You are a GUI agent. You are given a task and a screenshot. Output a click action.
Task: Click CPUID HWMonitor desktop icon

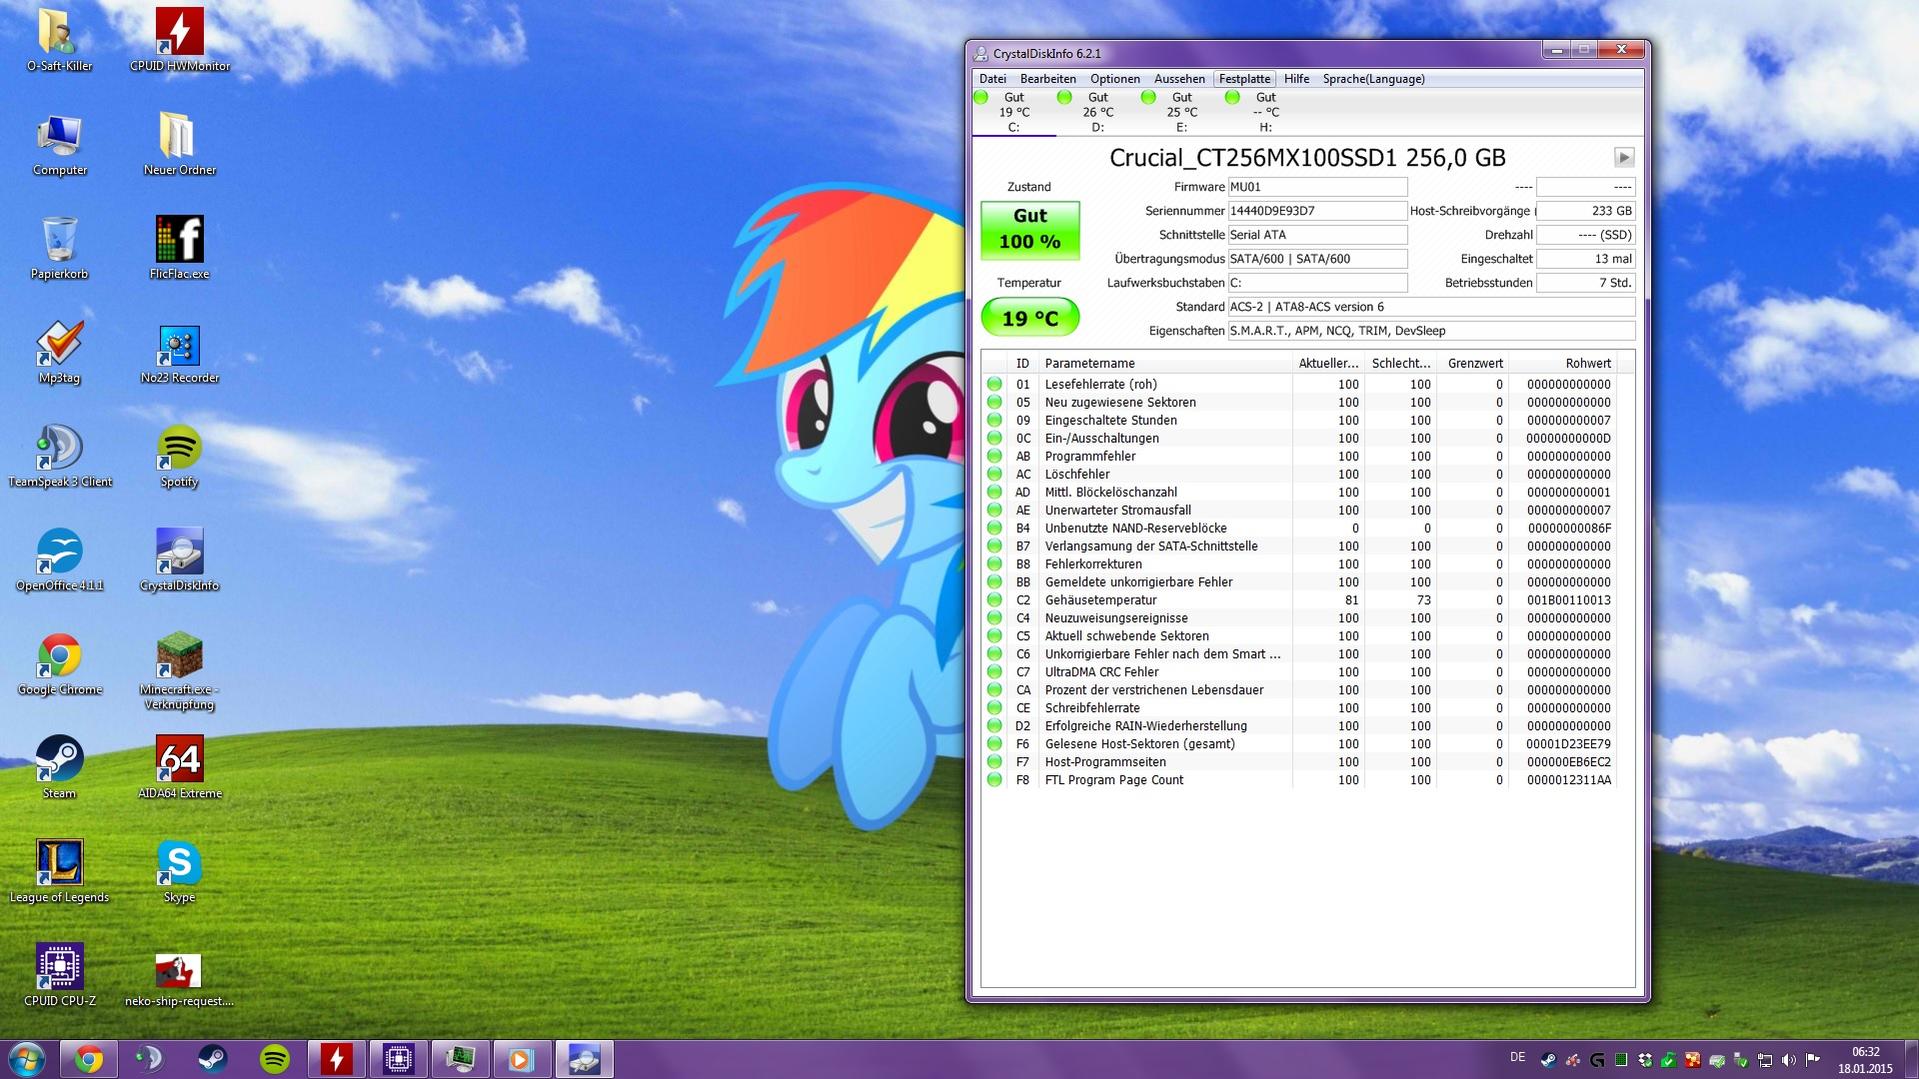tap(179, 40)
